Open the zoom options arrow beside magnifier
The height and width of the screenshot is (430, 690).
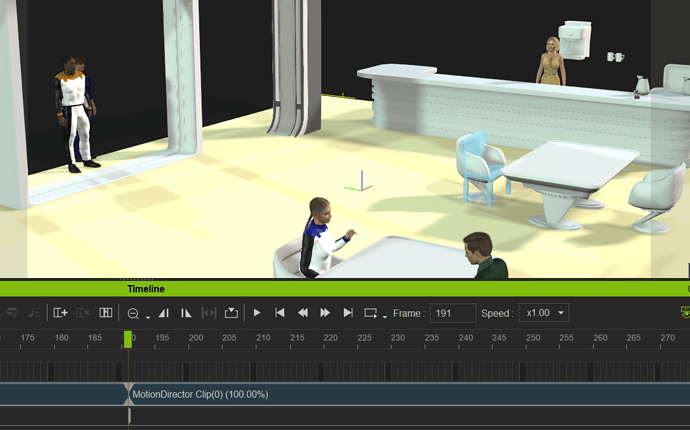pyautogui.click(x=148, y=317)
